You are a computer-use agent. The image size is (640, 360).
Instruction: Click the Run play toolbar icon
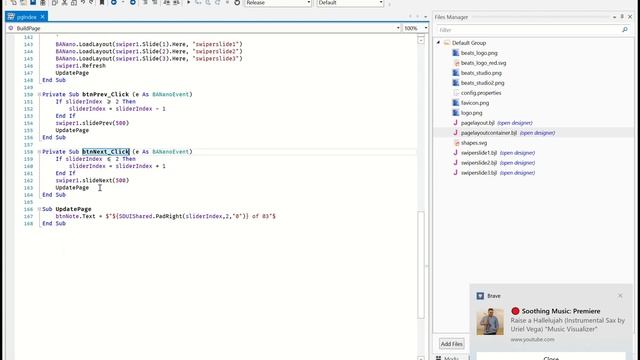pyautogui.click(x=188, y=2)
